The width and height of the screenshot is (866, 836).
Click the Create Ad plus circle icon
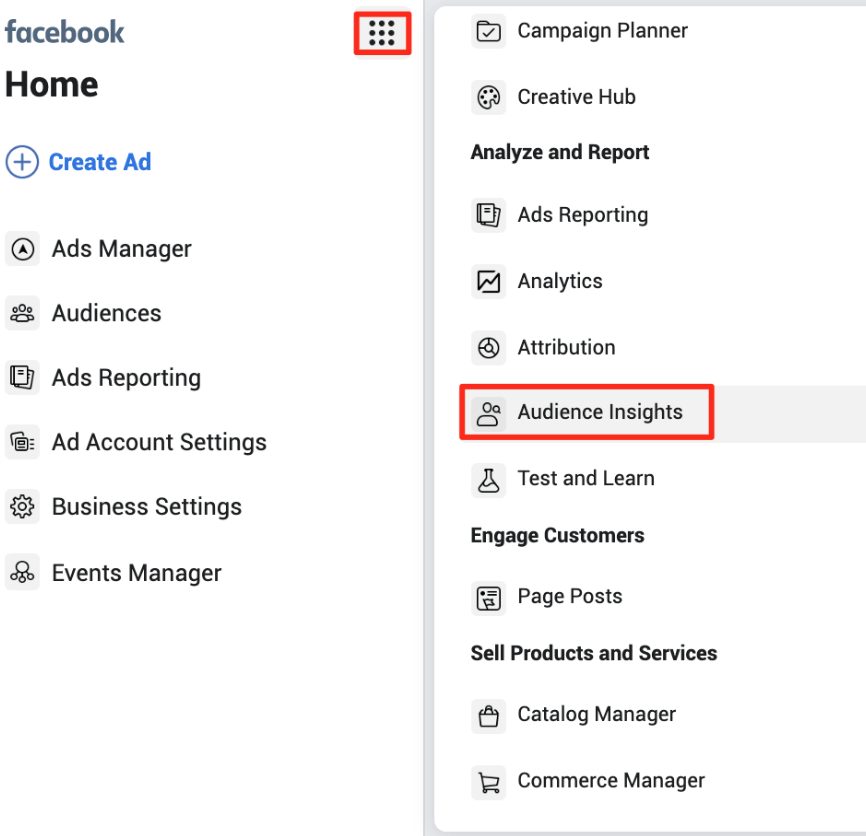tap(22, 162)
